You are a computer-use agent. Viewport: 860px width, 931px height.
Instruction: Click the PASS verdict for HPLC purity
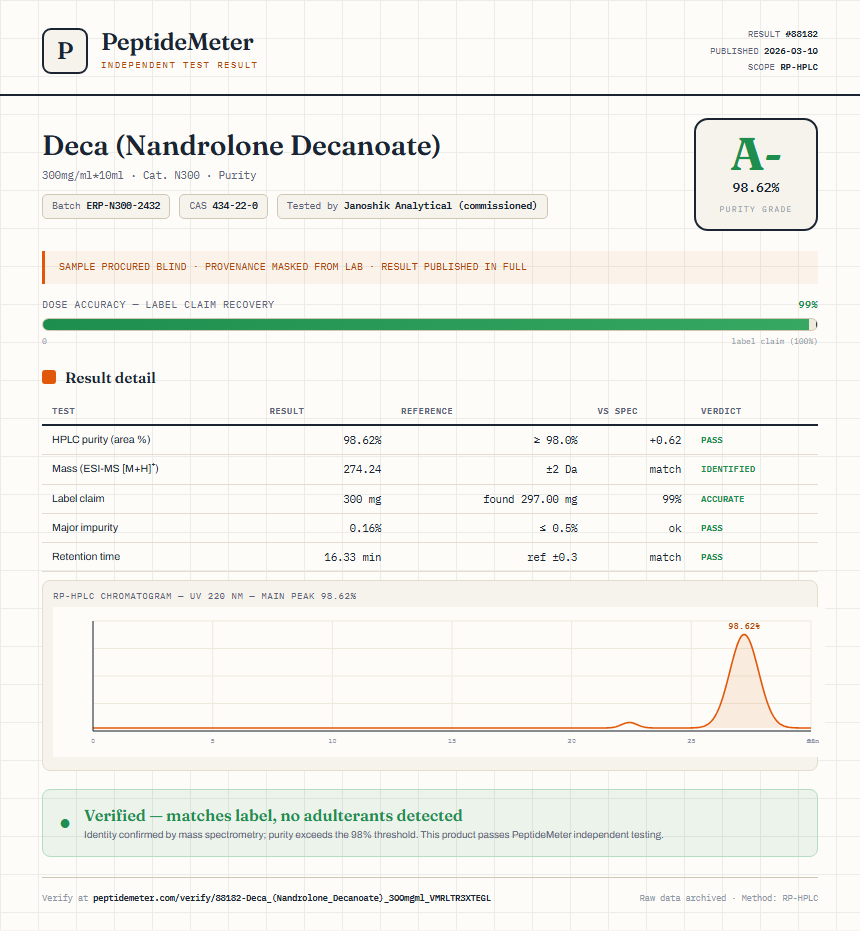click(x=712, y=440)
